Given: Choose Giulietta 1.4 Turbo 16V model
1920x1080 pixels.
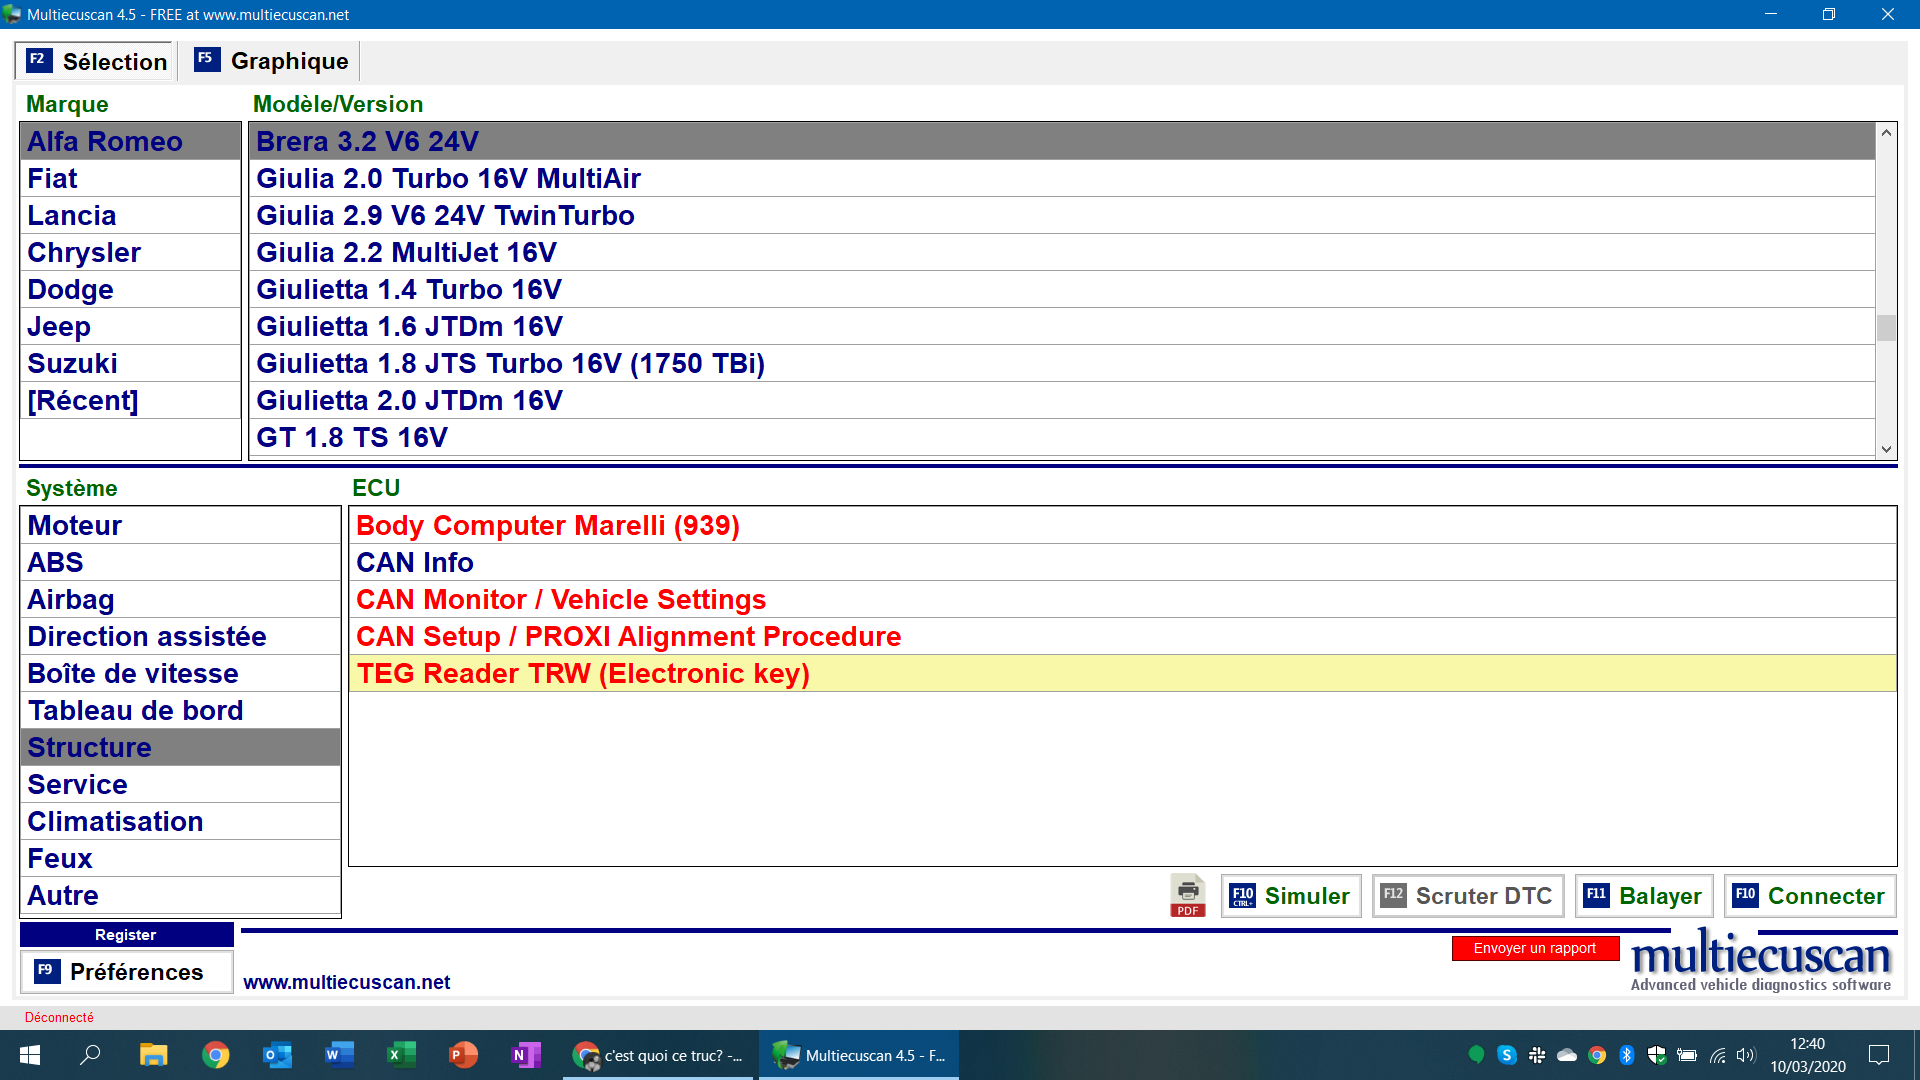Looking at the screenshot, I should (409, 290).
